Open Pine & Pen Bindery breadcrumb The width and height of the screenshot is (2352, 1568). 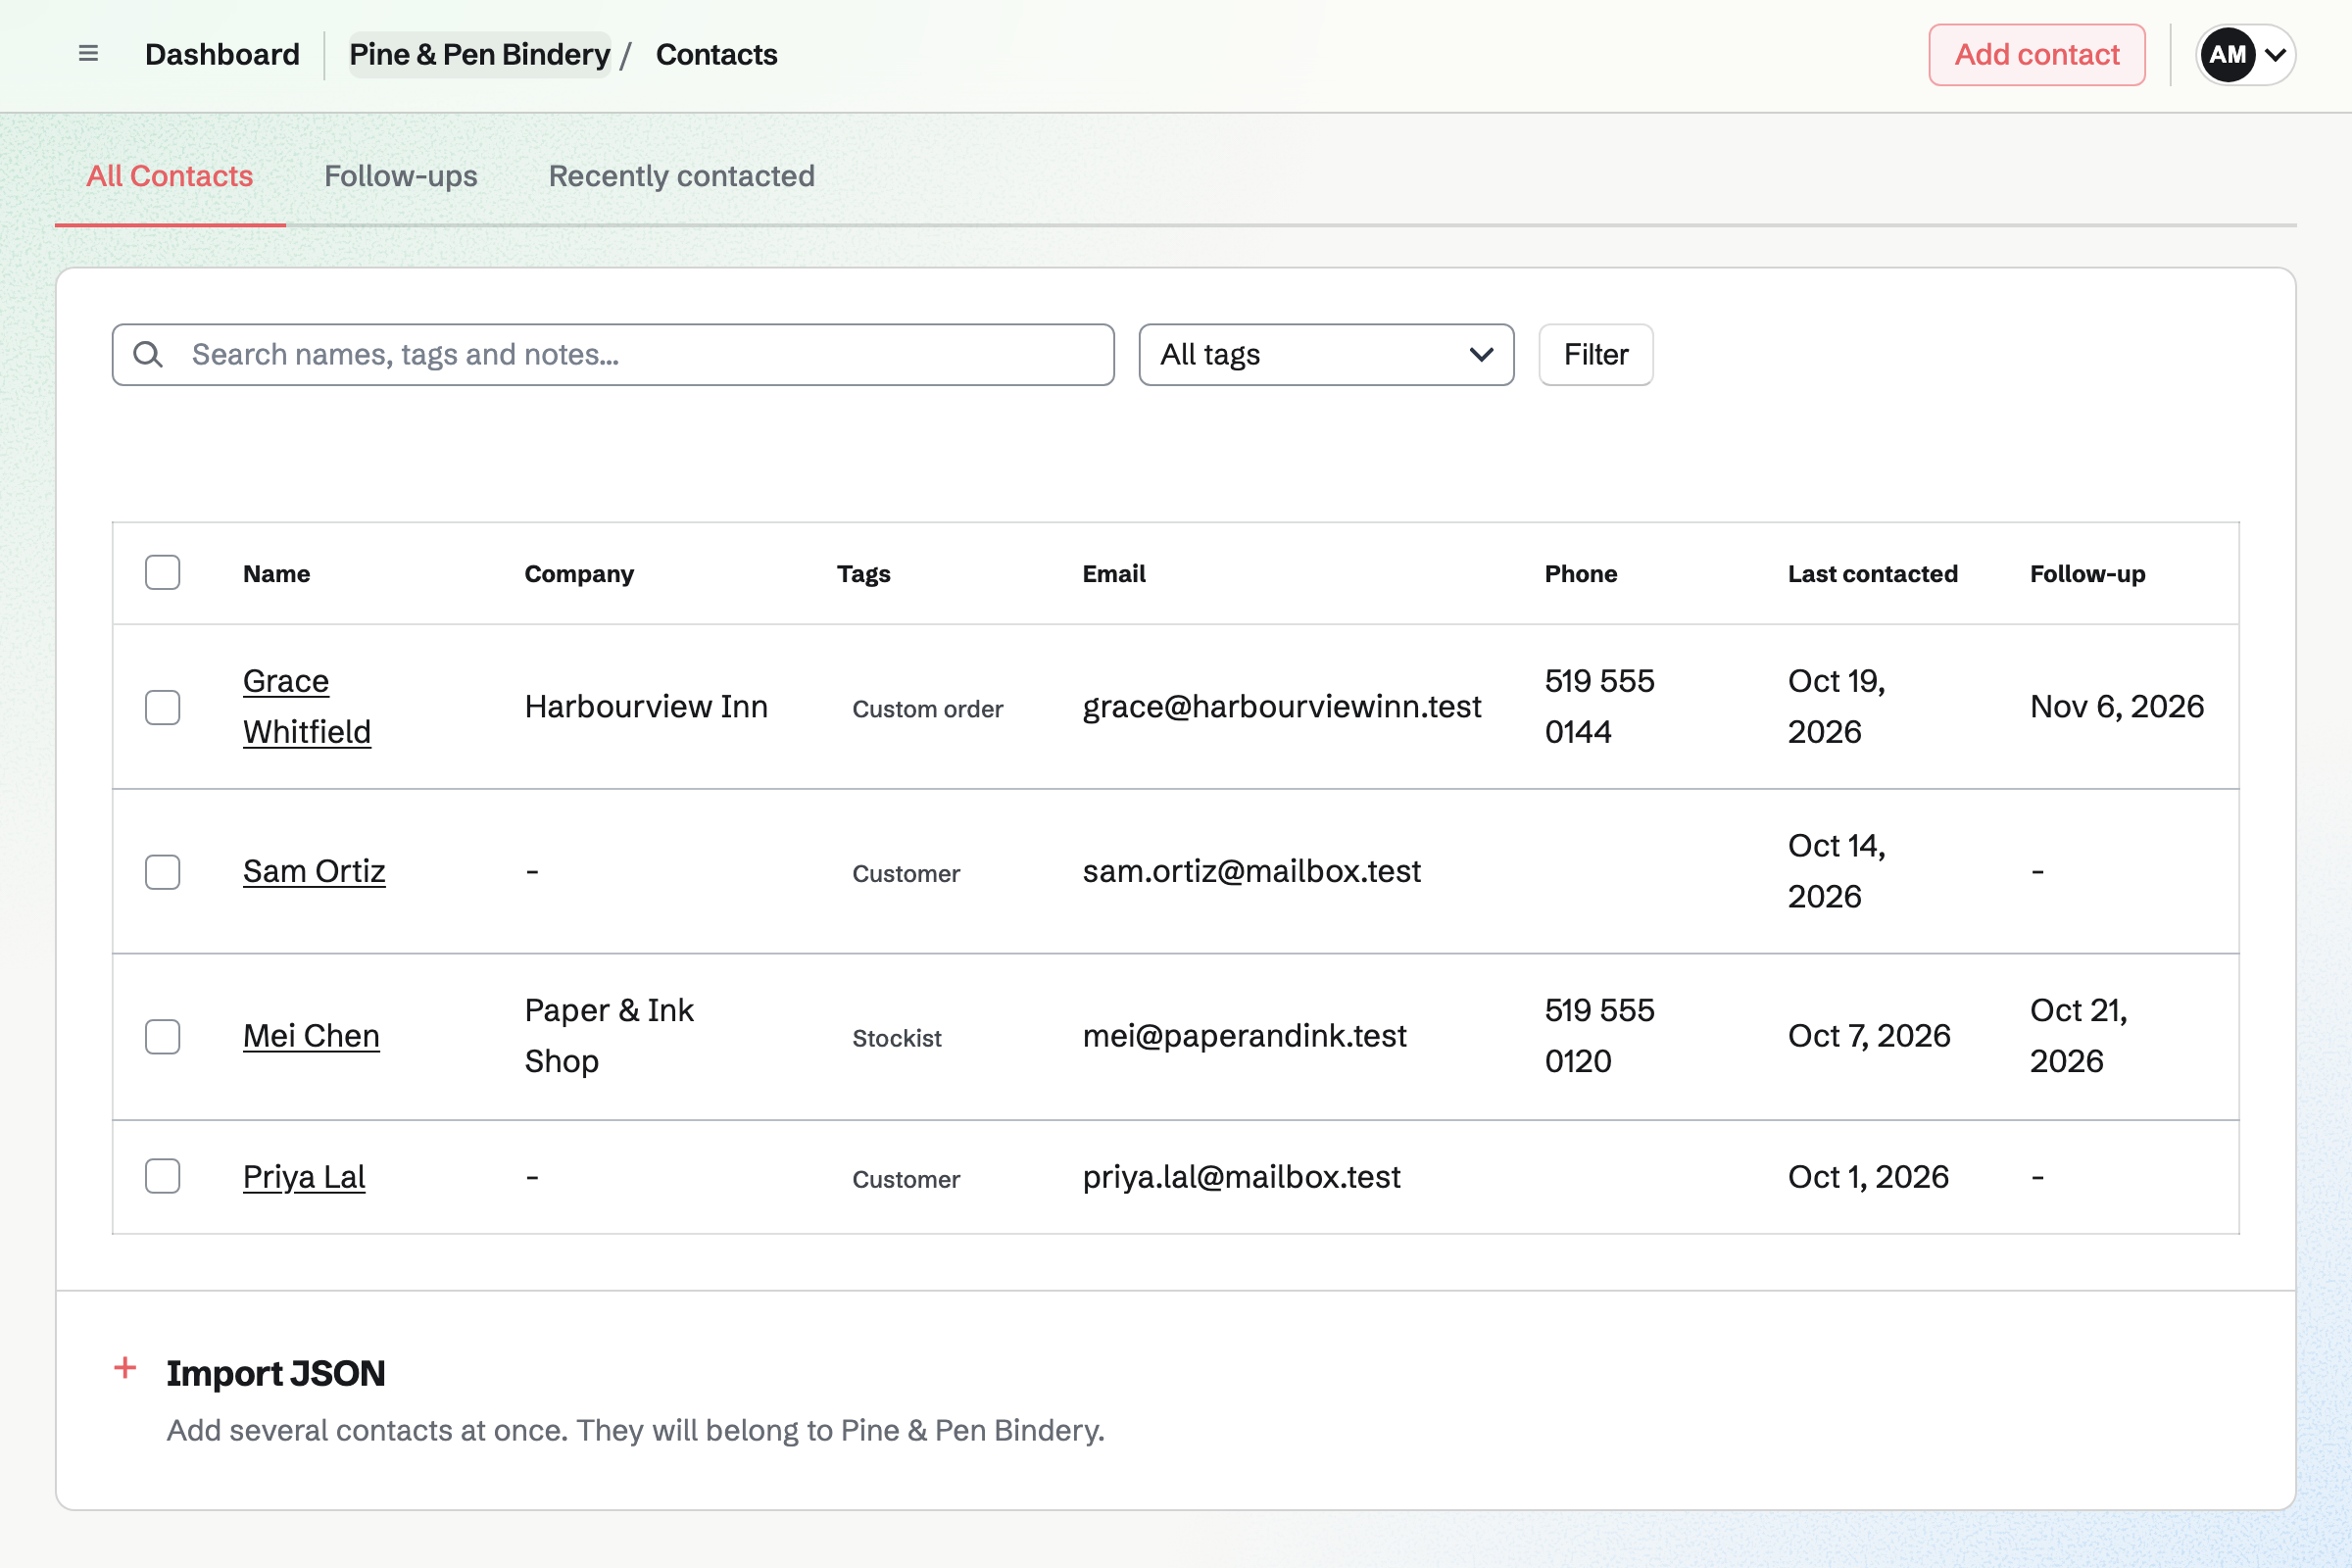[480, 54]
